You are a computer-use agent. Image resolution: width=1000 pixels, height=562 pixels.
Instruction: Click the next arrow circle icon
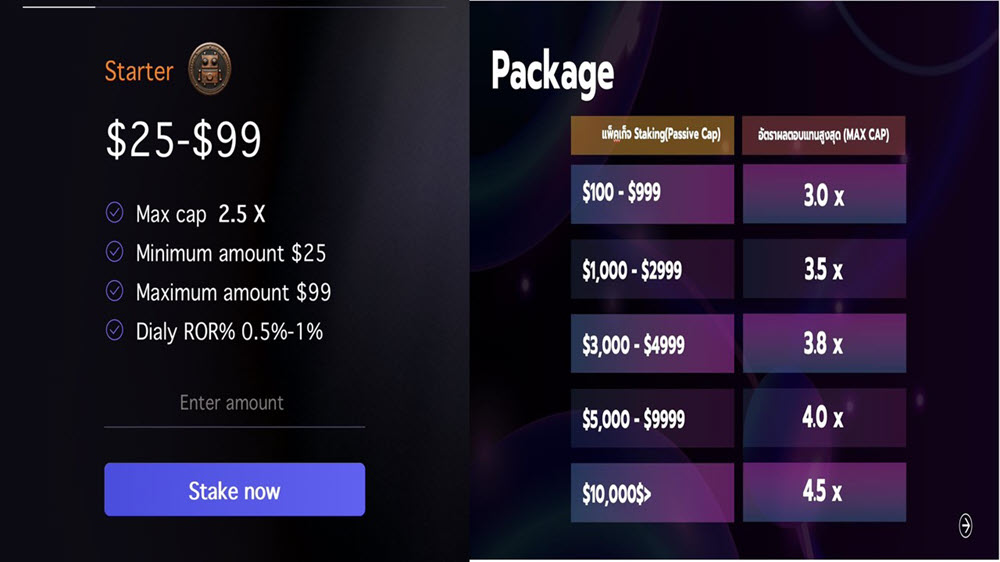pos(965,526)
